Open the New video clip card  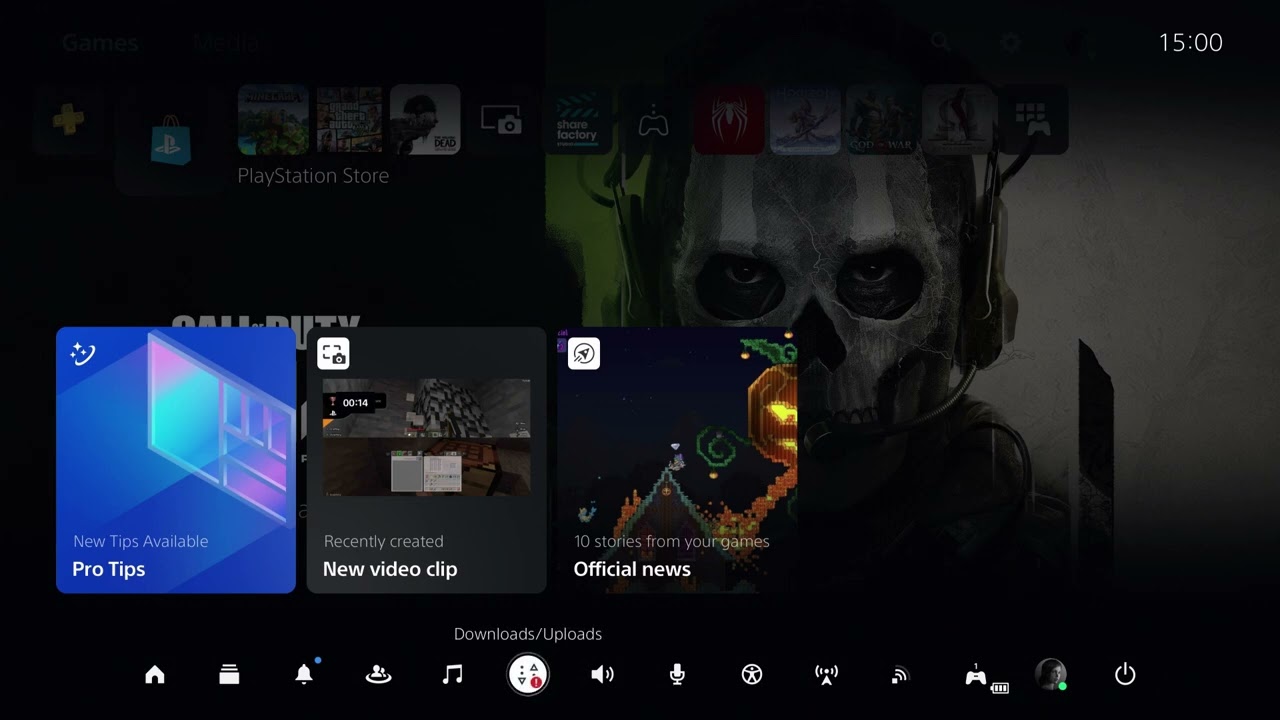click(427, 460)
